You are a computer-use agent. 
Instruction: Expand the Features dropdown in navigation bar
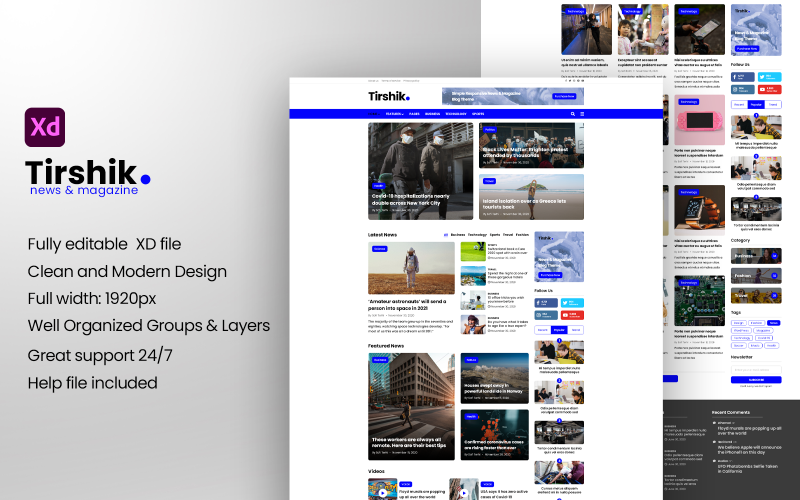point(394,114)
